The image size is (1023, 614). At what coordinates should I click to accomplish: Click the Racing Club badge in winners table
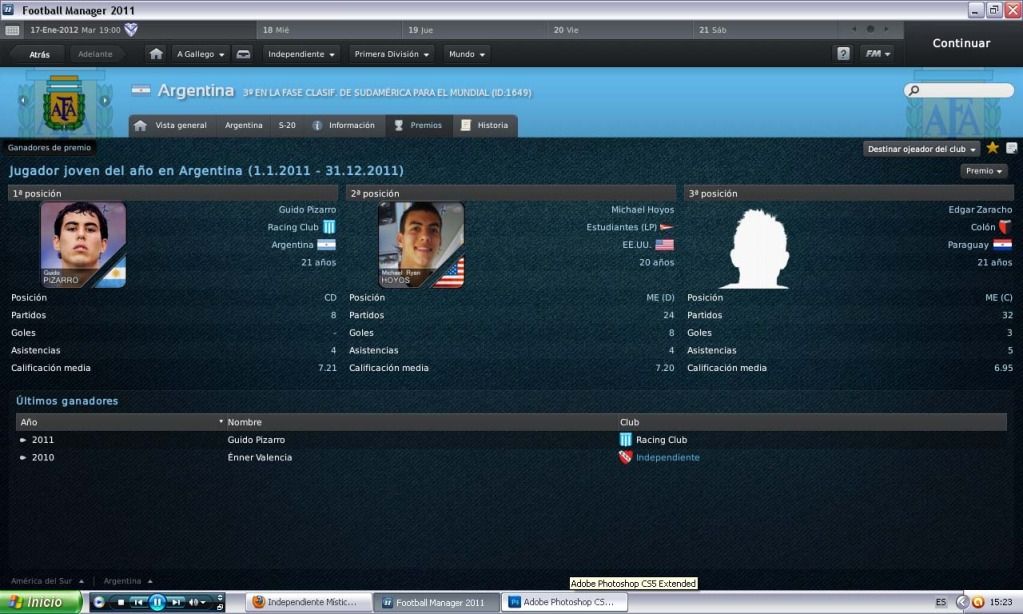click(626, 440)
